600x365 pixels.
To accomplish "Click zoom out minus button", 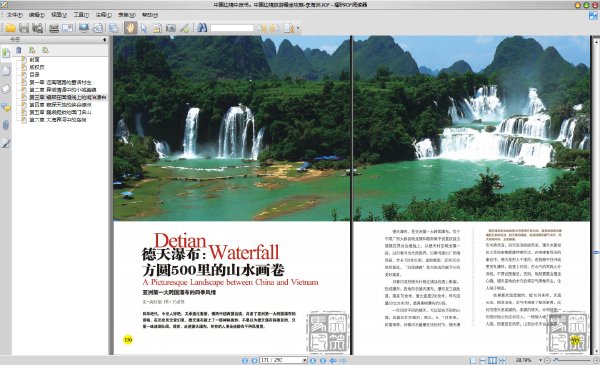I will coord(547,360).
